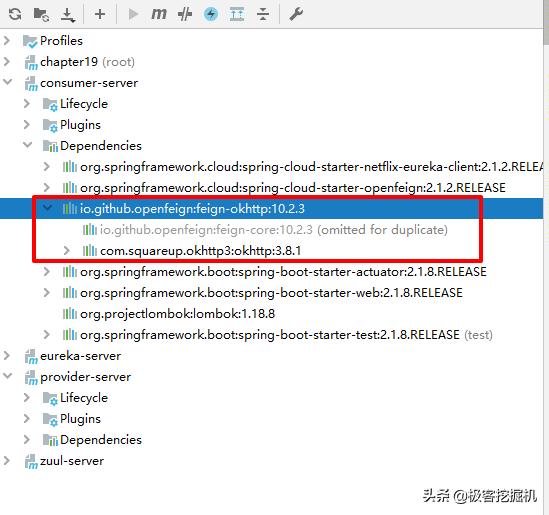Screen dimensions: 549x515
Task: Click consumer-server Maven module icon
Action: 31,83
